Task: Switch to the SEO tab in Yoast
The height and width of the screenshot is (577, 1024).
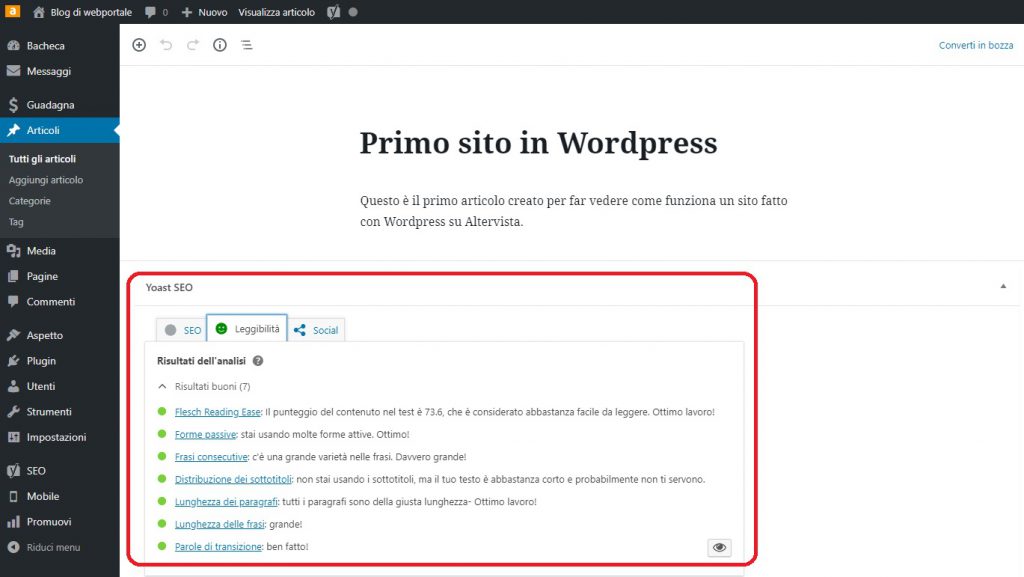Action: [x=182, y=330]
